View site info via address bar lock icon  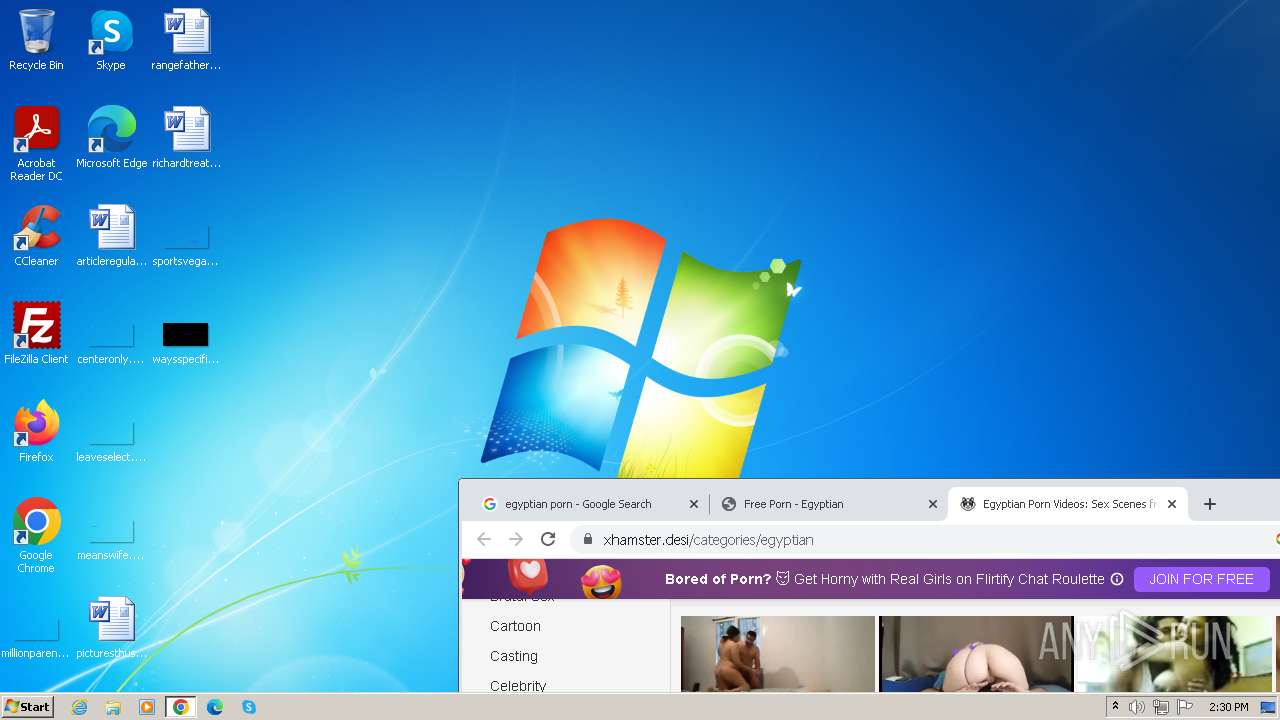(x=587, y=539)
